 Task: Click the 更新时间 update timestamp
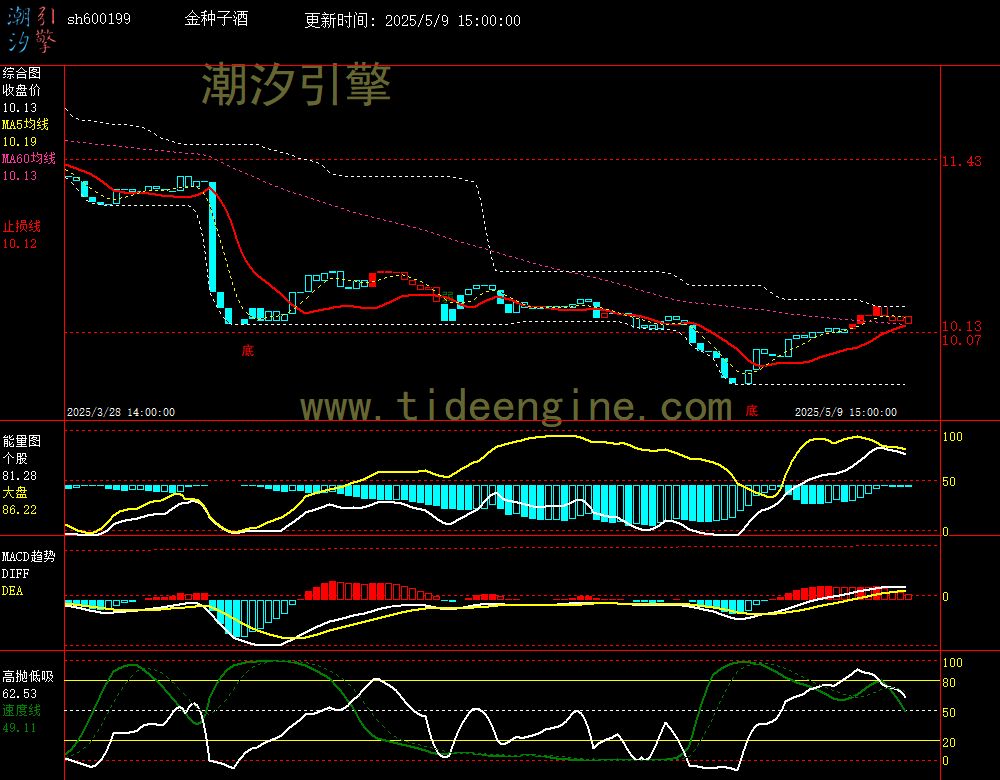tap(412, 20)
